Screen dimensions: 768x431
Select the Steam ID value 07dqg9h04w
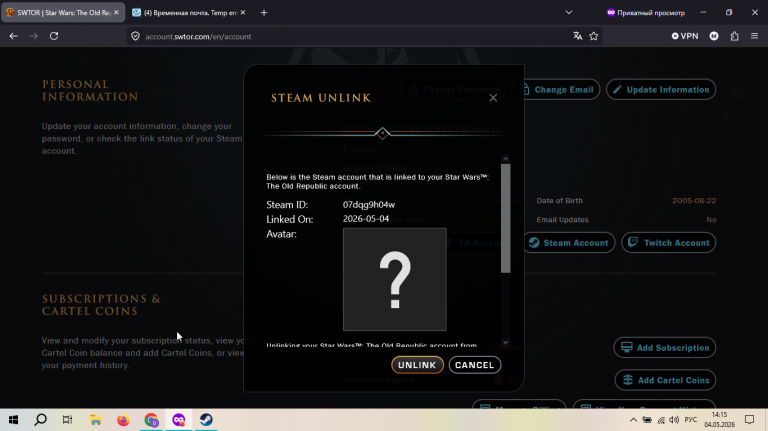tap(369, 205)
